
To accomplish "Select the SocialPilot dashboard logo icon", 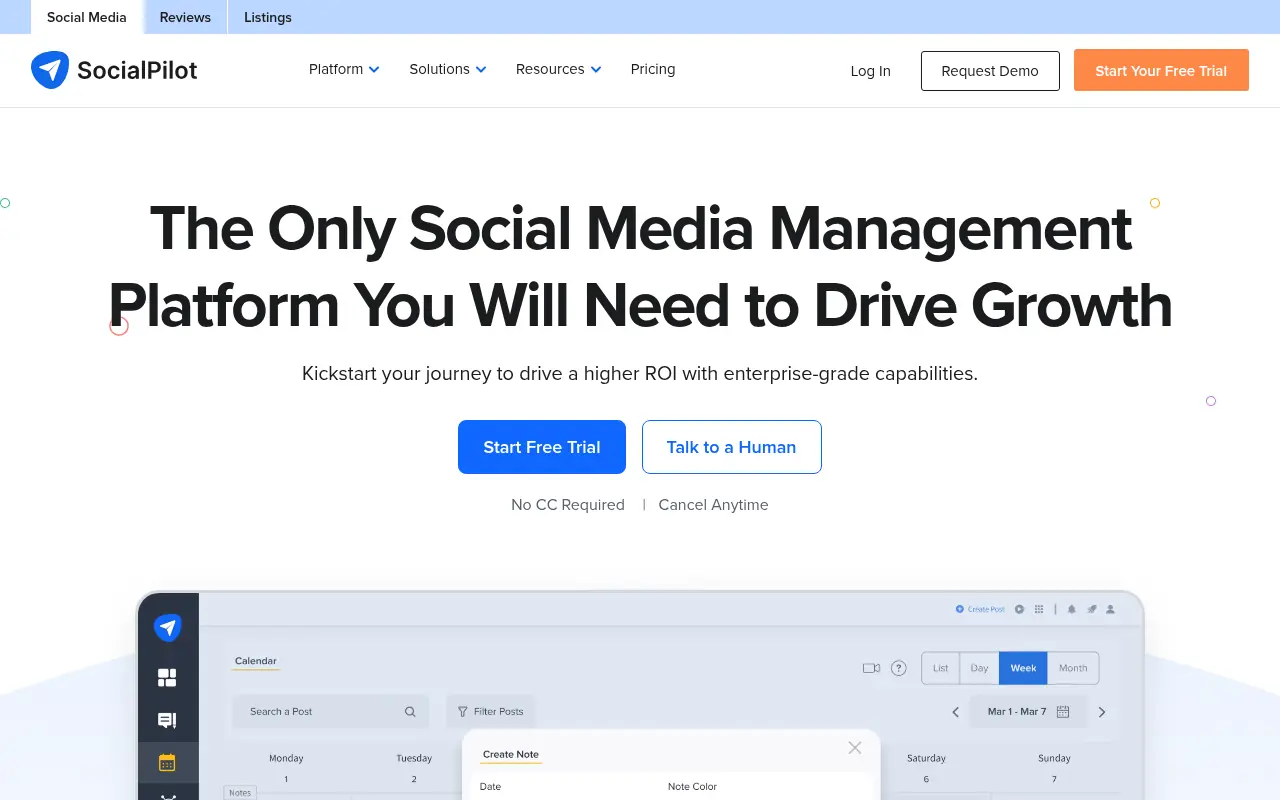I will coord(168,627).
